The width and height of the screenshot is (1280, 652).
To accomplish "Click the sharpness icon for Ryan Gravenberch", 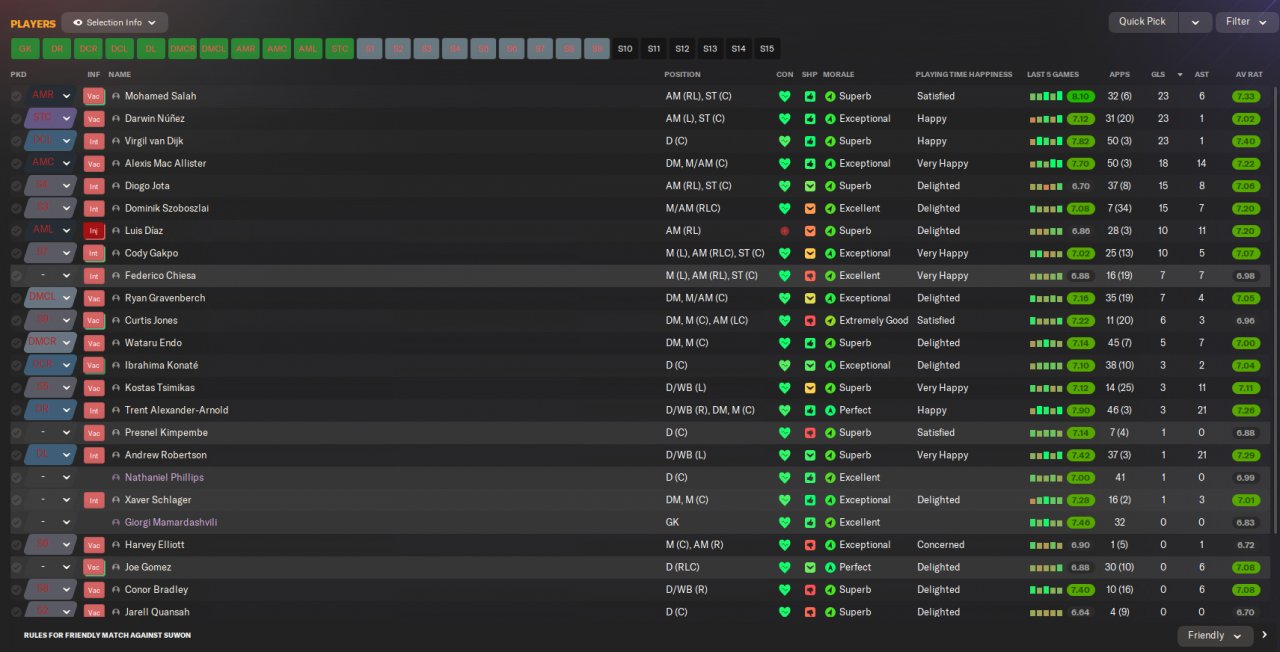I will [810, 298].
